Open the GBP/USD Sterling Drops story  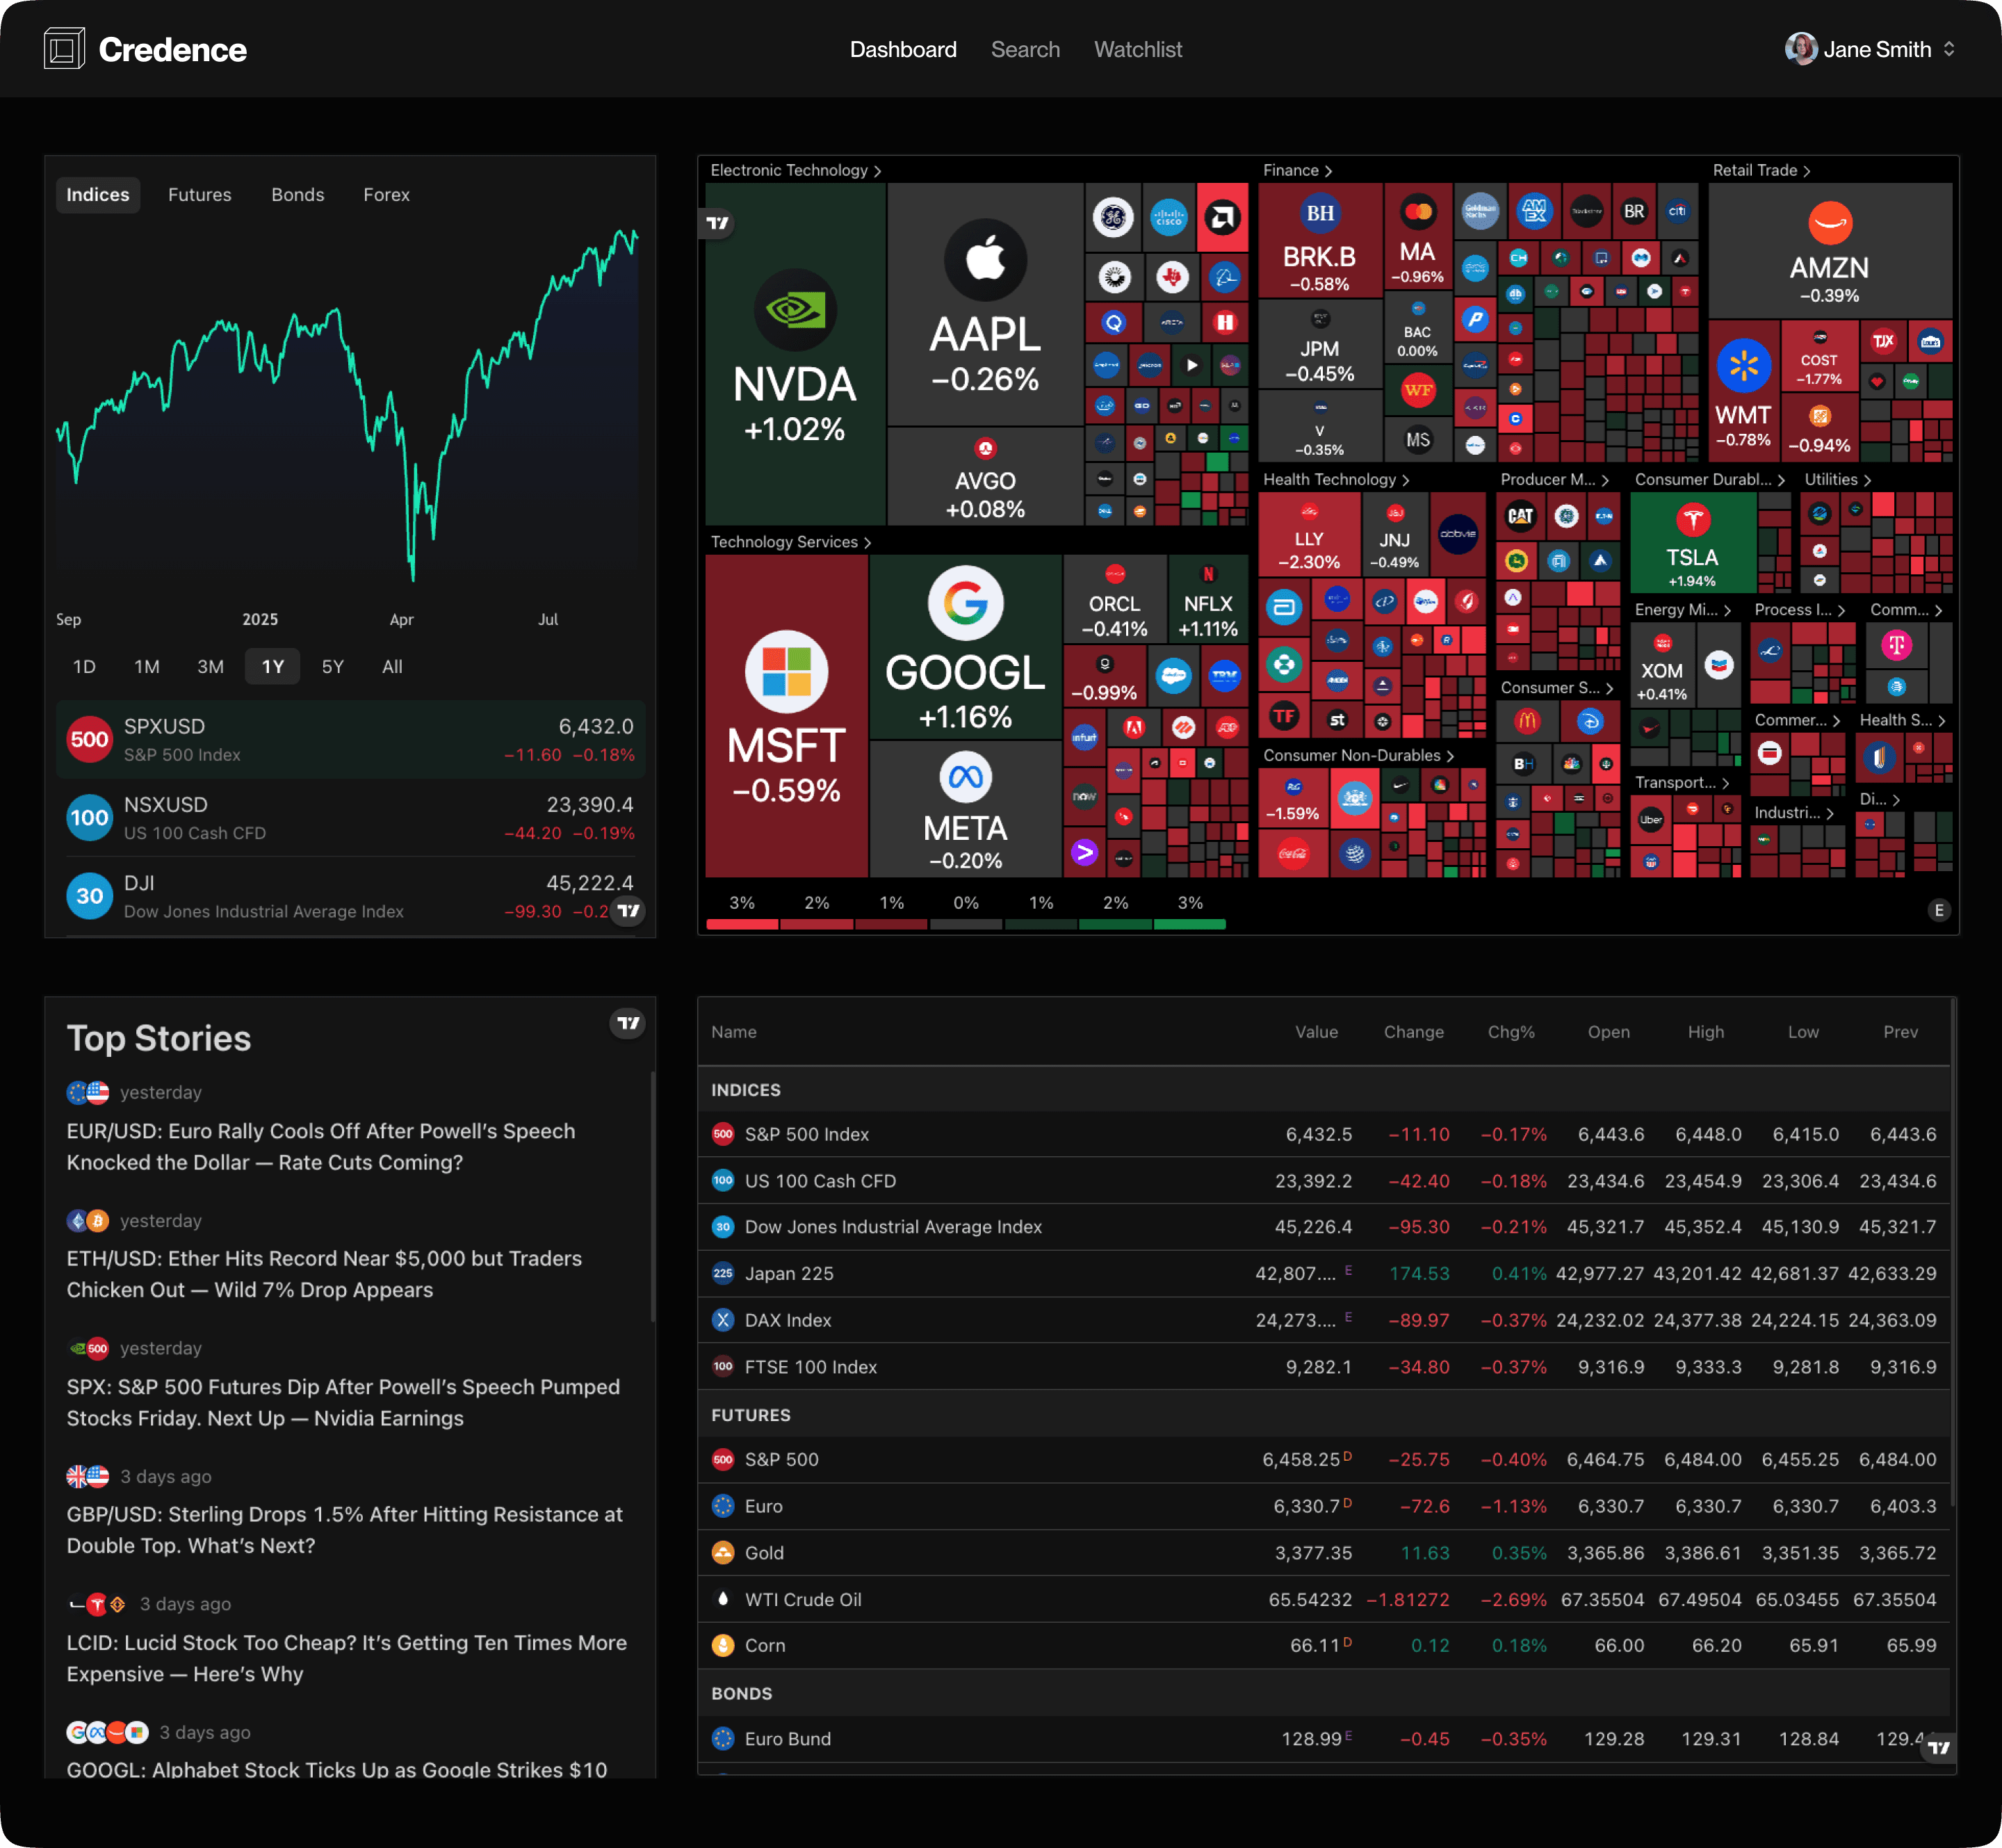tap(344, 1530)
